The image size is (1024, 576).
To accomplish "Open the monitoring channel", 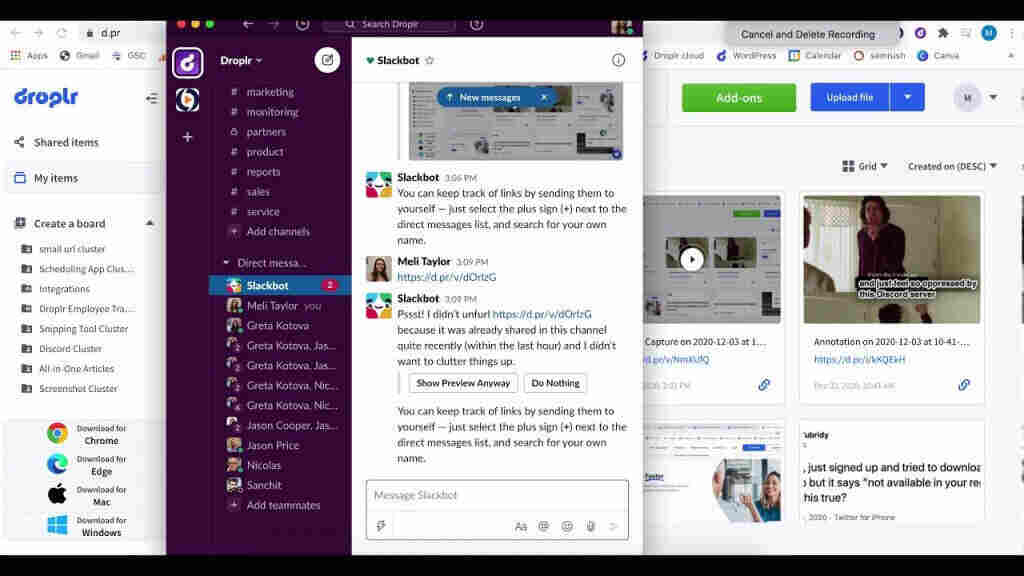I will coord(272,112).
